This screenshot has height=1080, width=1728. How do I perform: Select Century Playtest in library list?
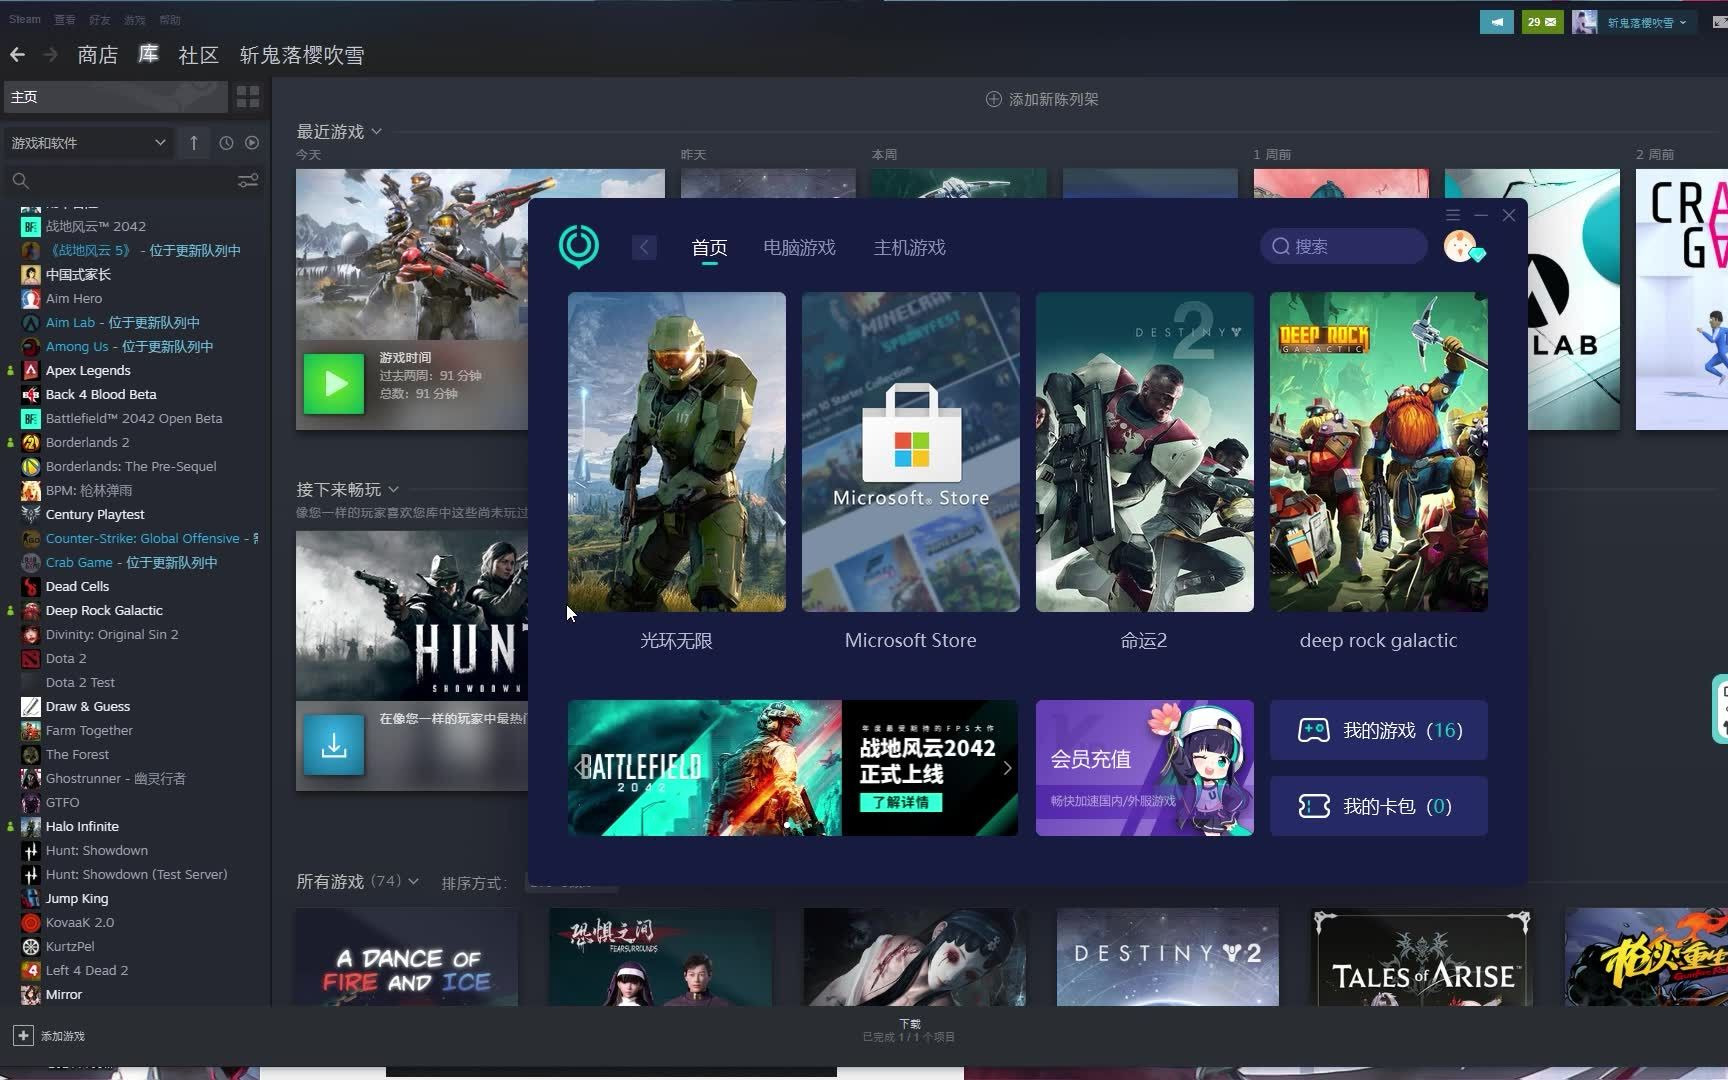point(95,514)
